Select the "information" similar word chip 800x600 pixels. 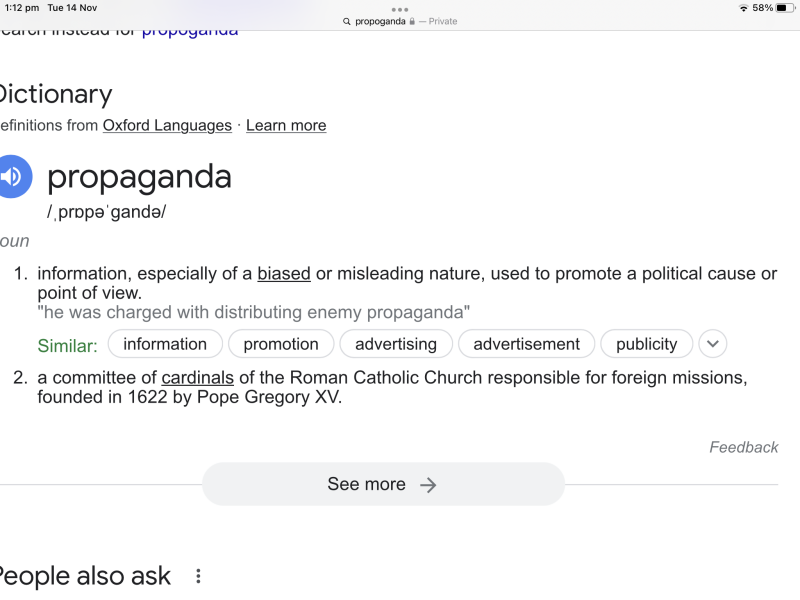click(x=165, y=344)
